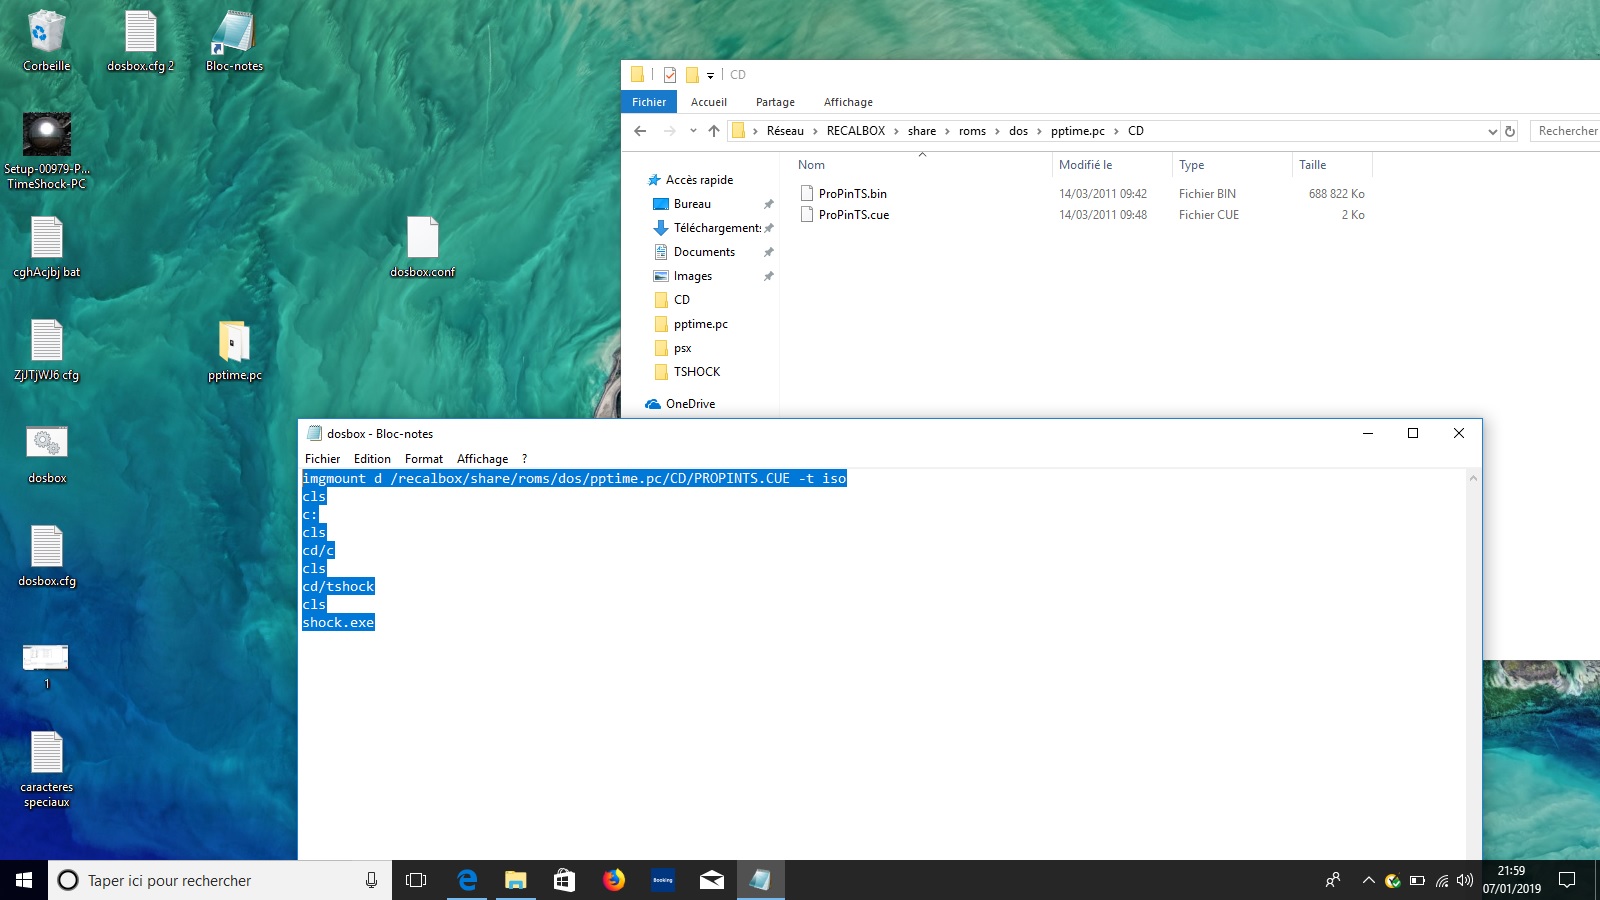The width and height of the screenshot is (1600, 900).
Task: Select the dosbox.cfg 2 desktop file
Action: click(x=140, y=41)
